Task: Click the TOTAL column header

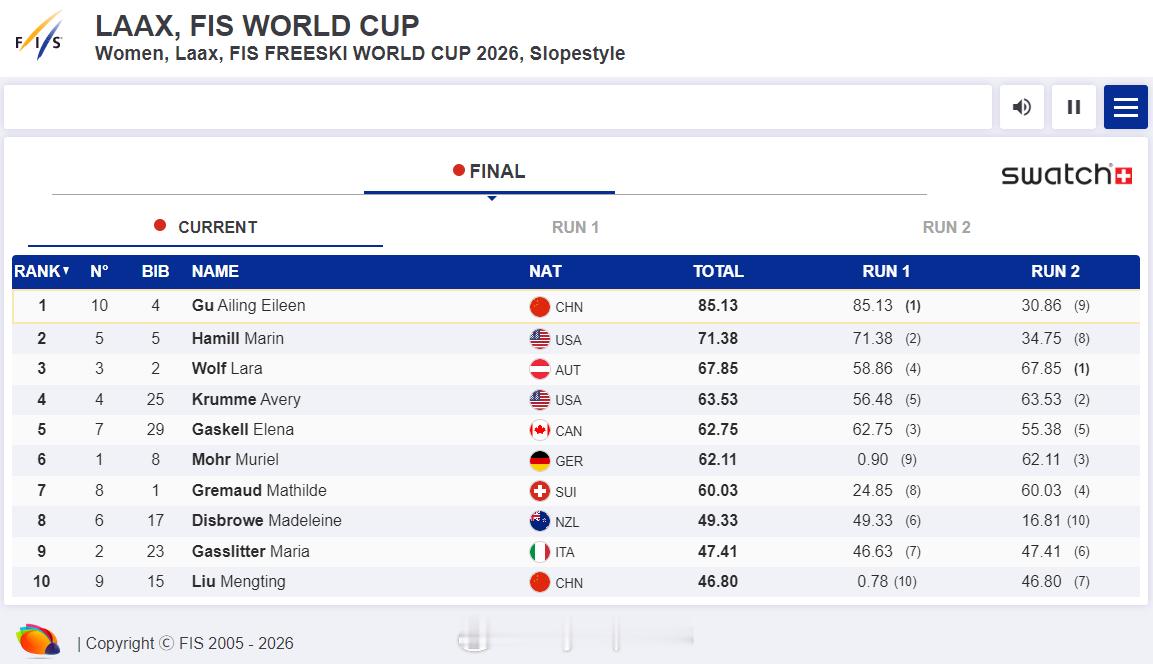Action: 718,271
